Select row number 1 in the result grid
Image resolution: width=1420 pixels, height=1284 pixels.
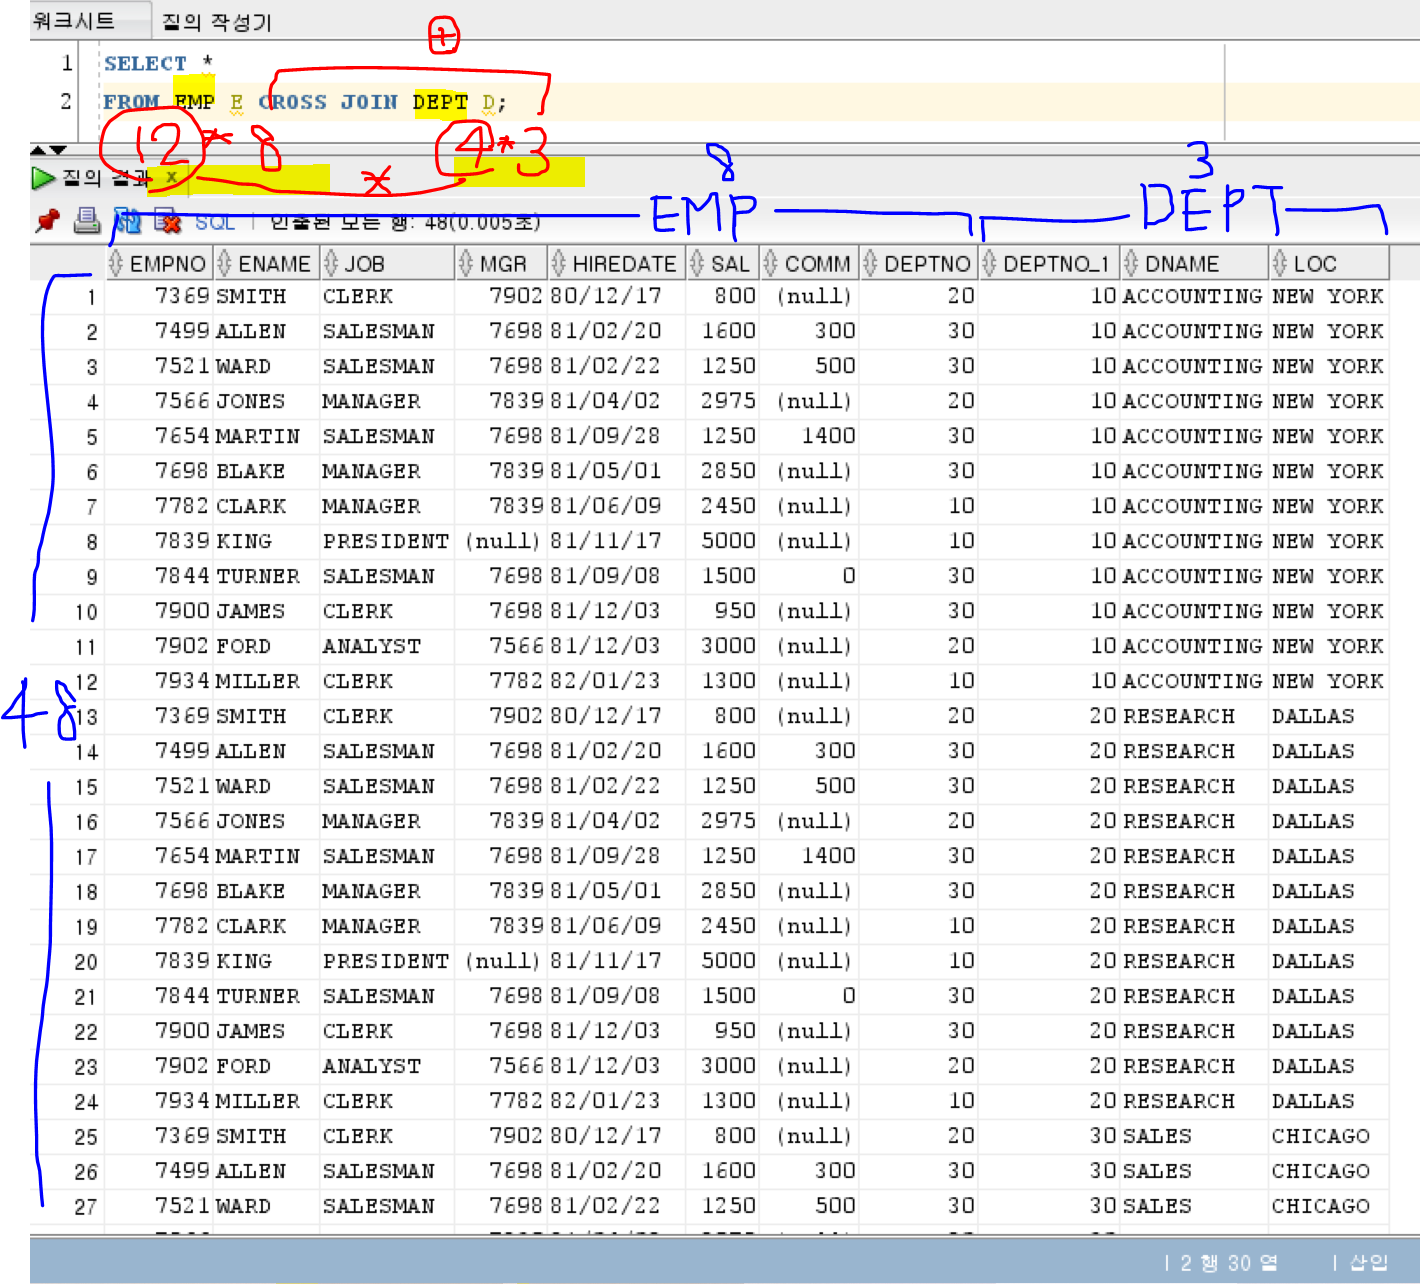91,297
